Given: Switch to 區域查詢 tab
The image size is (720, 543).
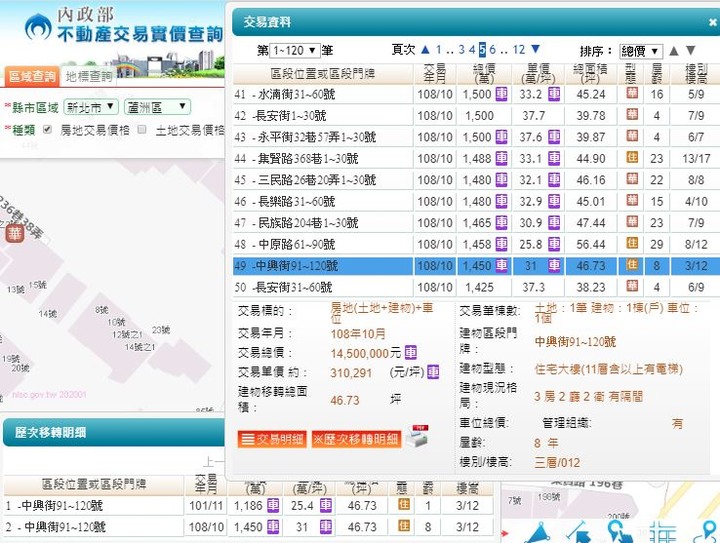Looking at the screenshot, I should 31,76.
